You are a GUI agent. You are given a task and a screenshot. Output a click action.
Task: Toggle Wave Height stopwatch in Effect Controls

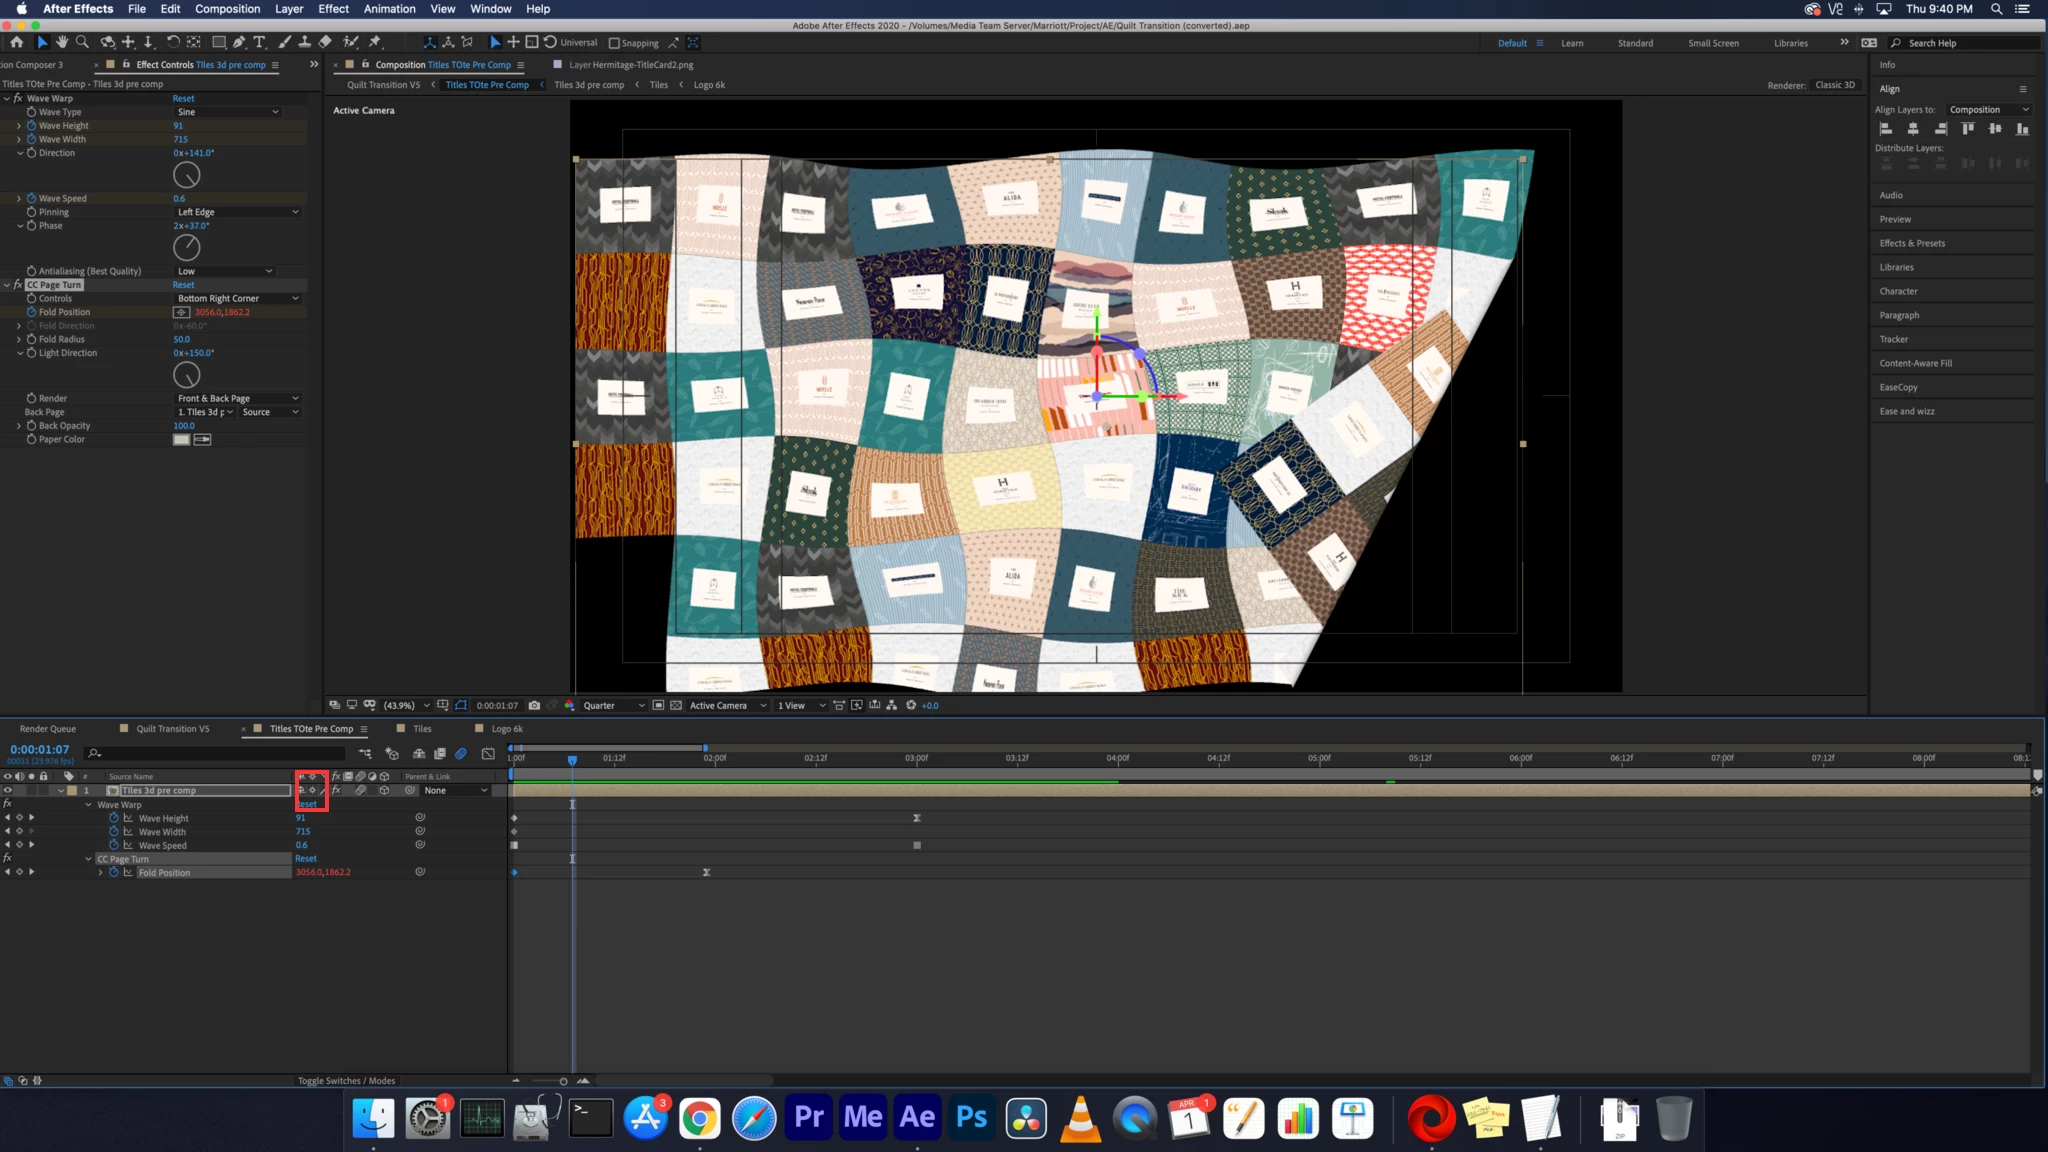click(x=31, y=126)
